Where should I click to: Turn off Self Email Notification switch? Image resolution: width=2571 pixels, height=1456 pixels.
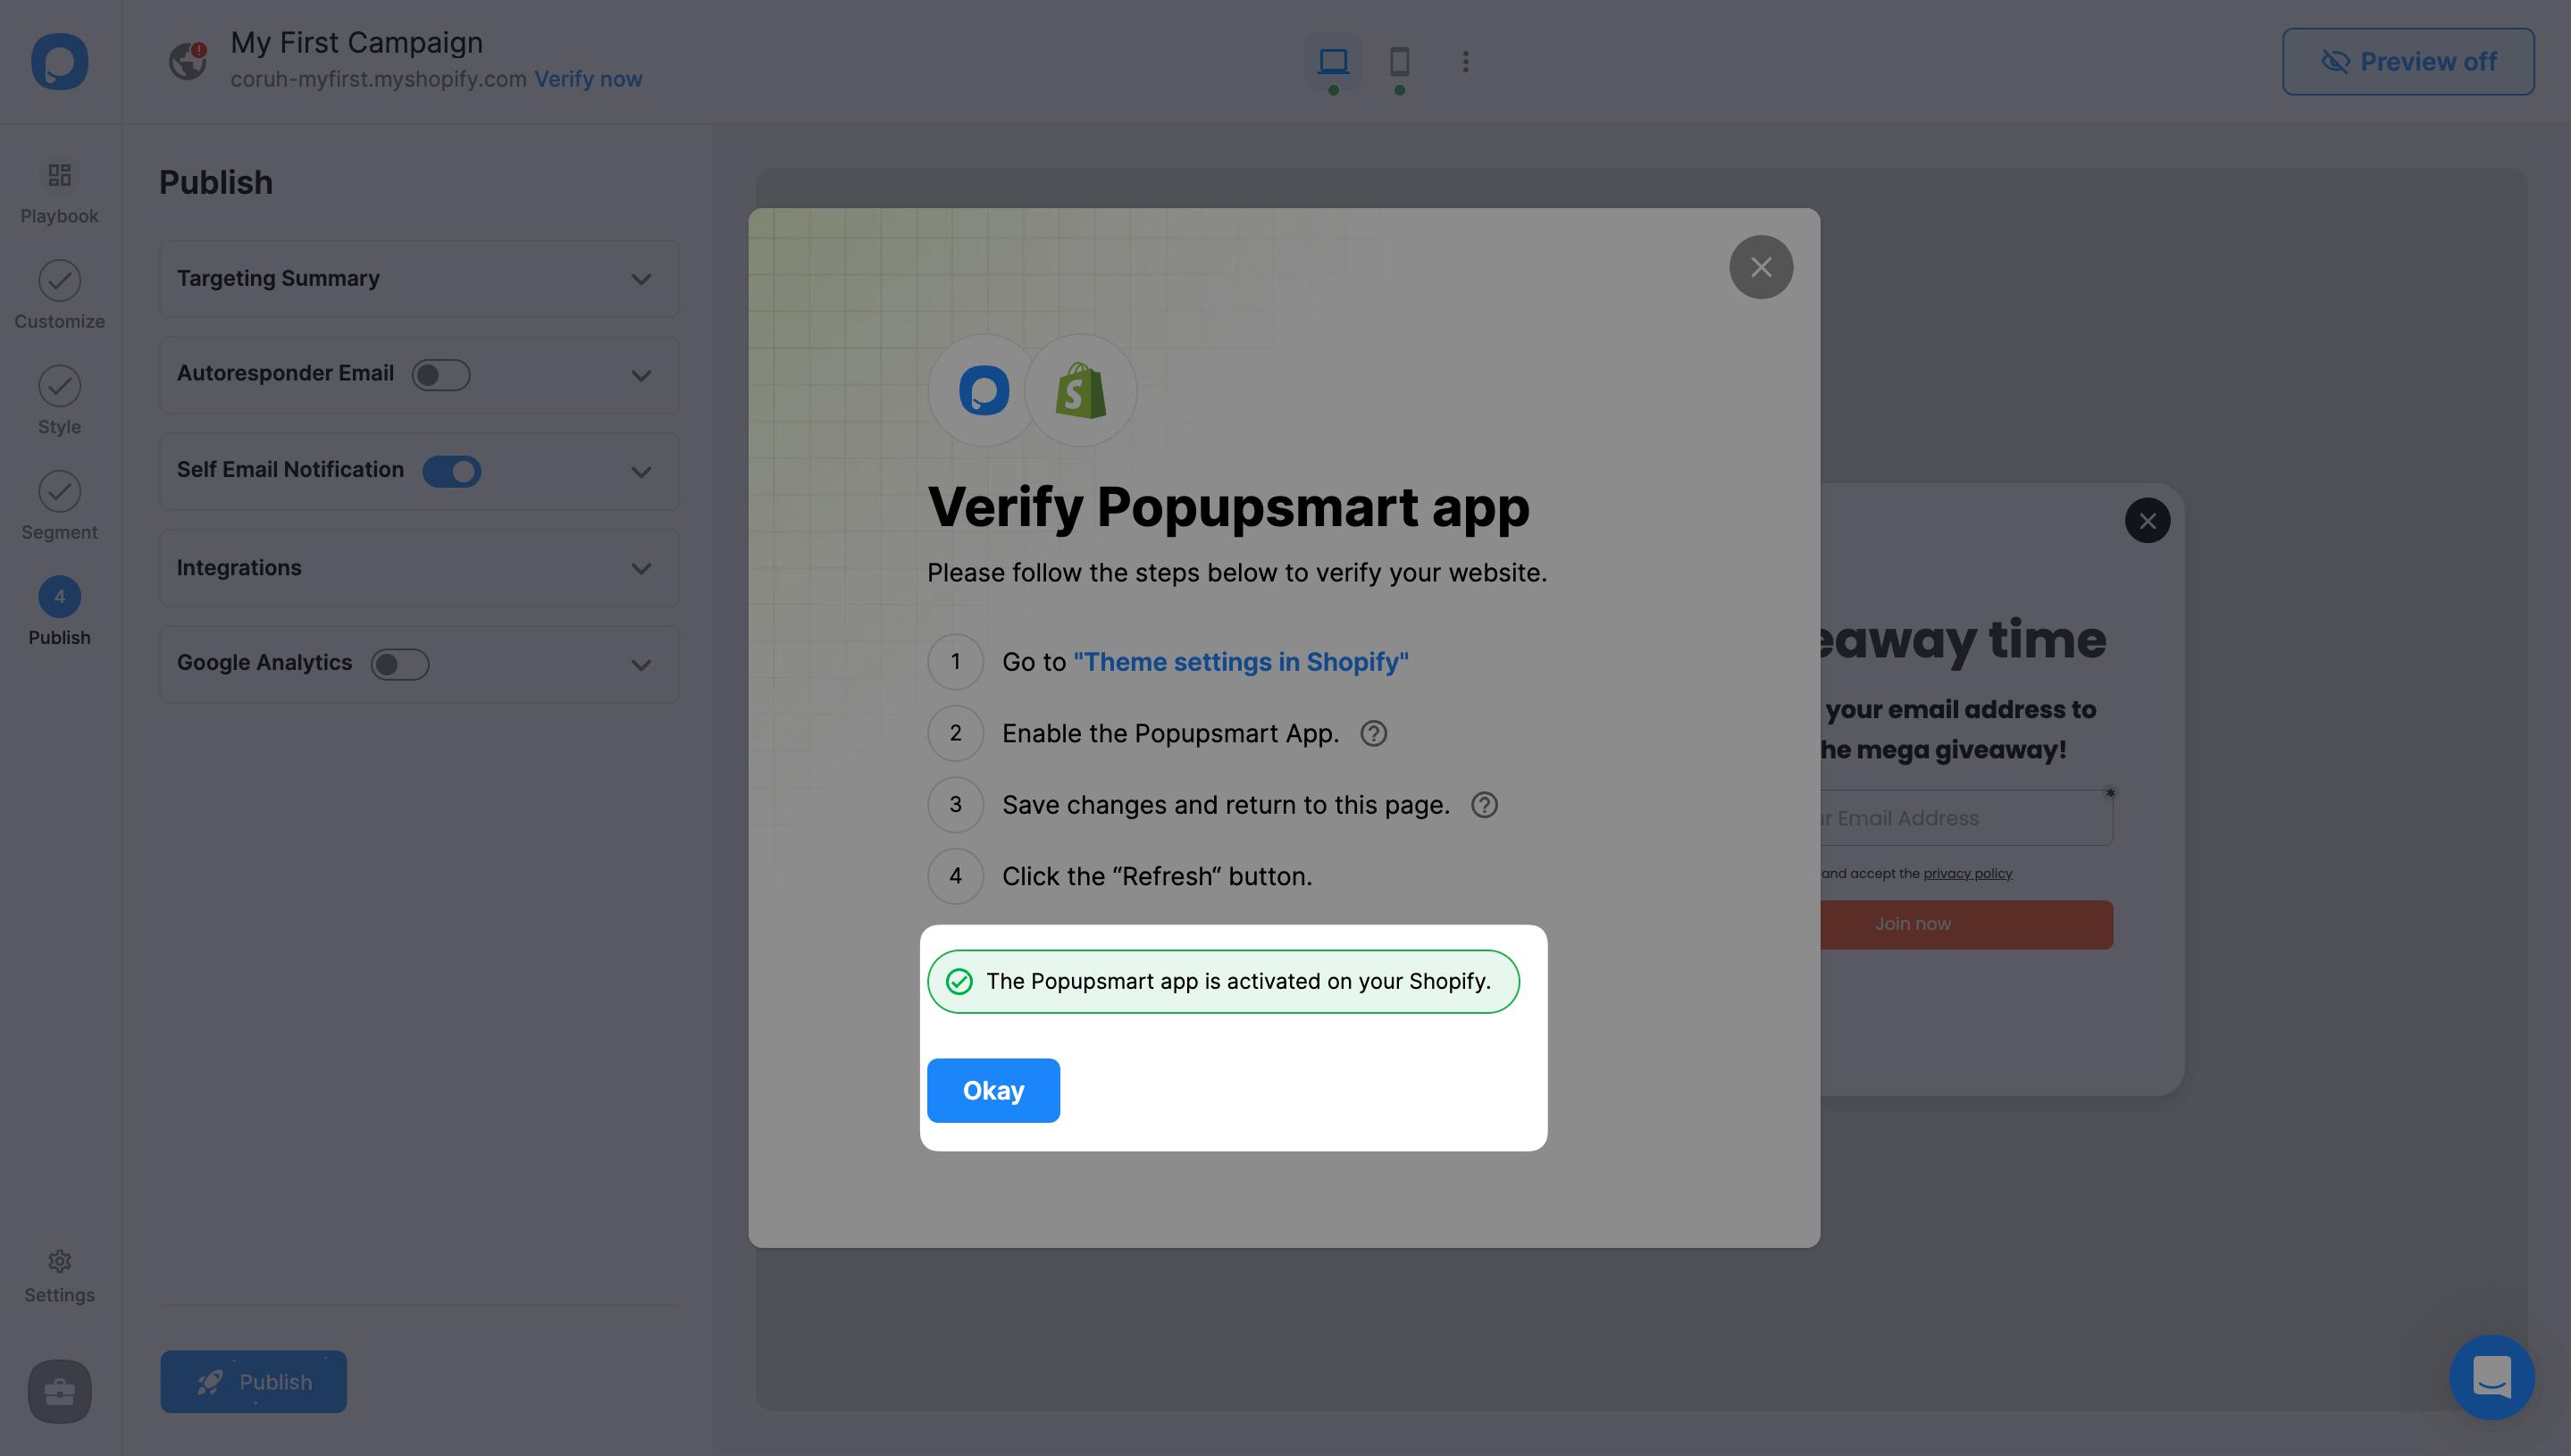pyautogui.click(x=452, y=471)
